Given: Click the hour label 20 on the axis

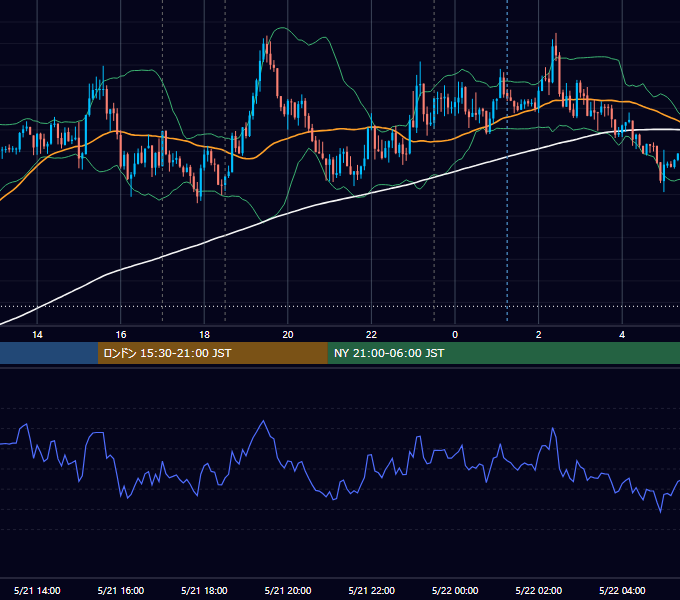Looking at the screenshot, I should [288, 335].
